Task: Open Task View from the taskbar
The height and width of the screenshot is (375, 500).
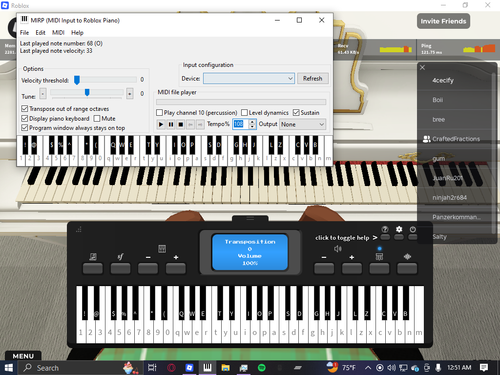Action: [152, 368]
